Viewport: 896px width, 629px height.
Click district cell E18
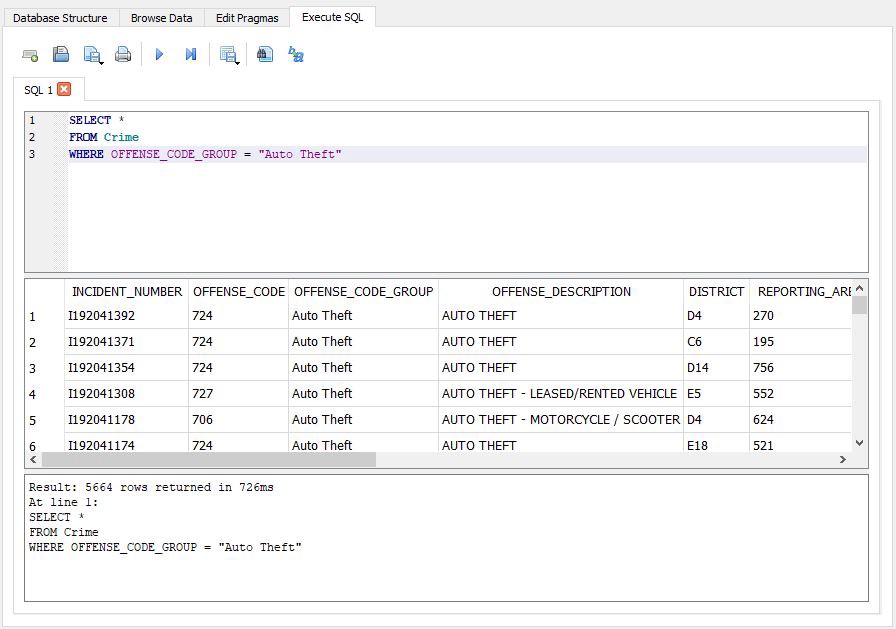716,443
